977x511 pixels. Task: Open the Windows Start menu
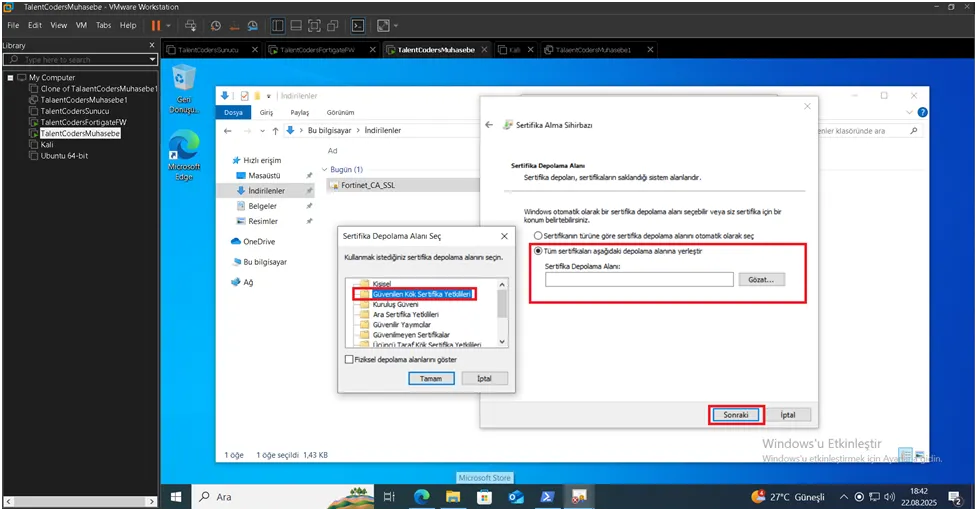pos(176,497)
